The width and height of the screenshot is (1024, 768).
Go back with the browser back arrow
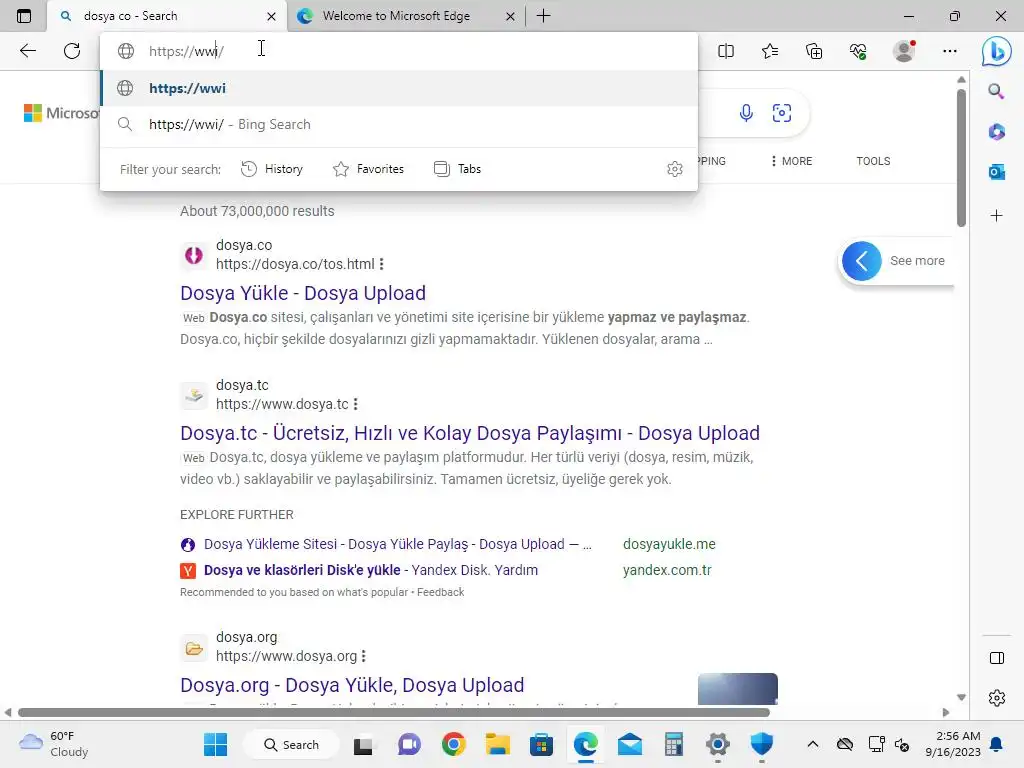[x=27, y=51]
